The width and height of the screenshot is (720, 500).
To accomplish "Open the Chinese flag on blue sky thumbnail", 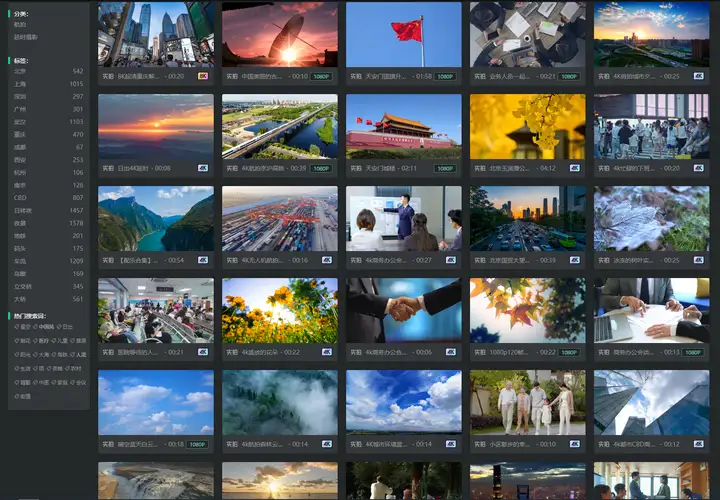I will 404,34.
